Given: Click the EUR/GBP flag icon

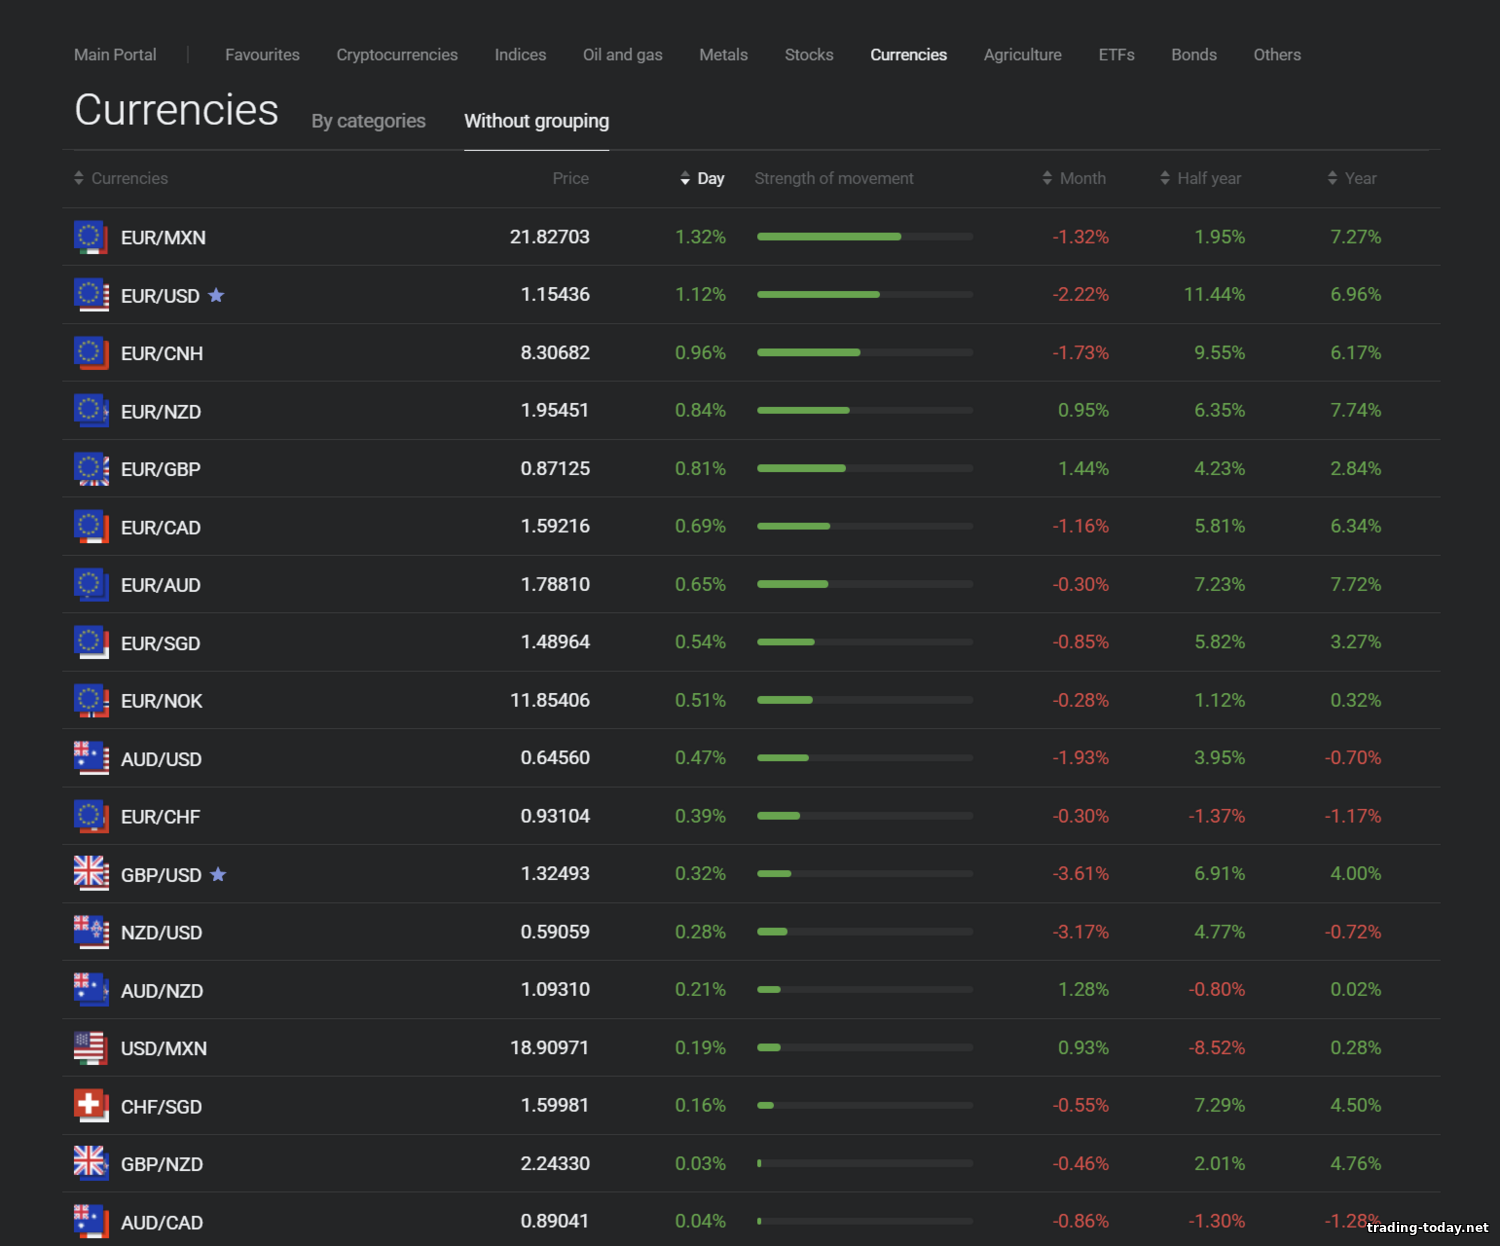Looking at the screenshot, I should click(91, 469).
